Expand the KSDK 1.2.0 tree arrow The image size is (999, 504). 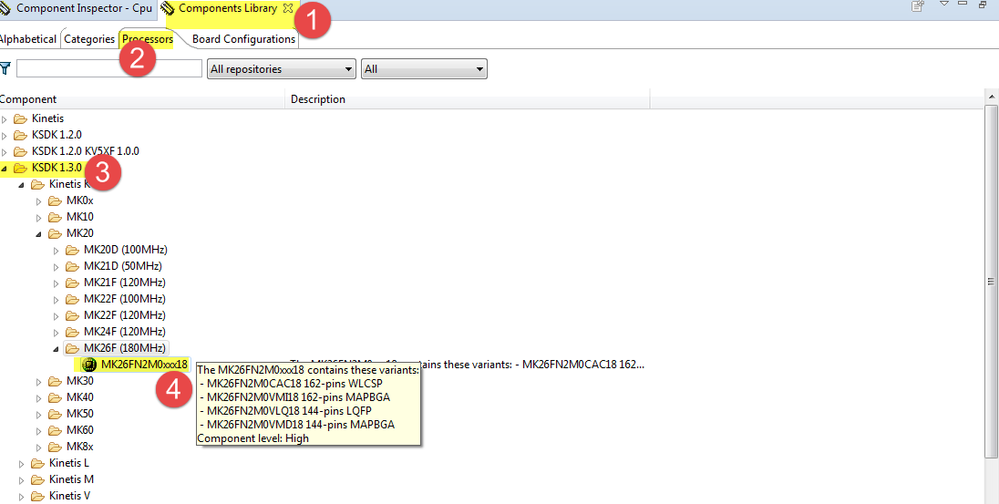pyautogui.click(x=4, y=136)
